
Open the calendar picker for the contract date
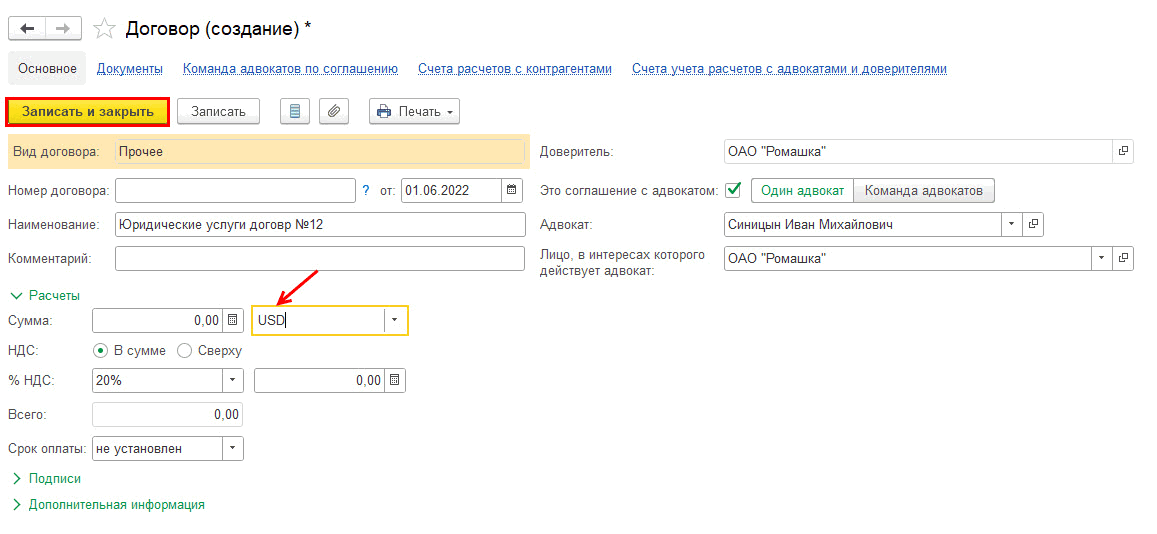512,190
